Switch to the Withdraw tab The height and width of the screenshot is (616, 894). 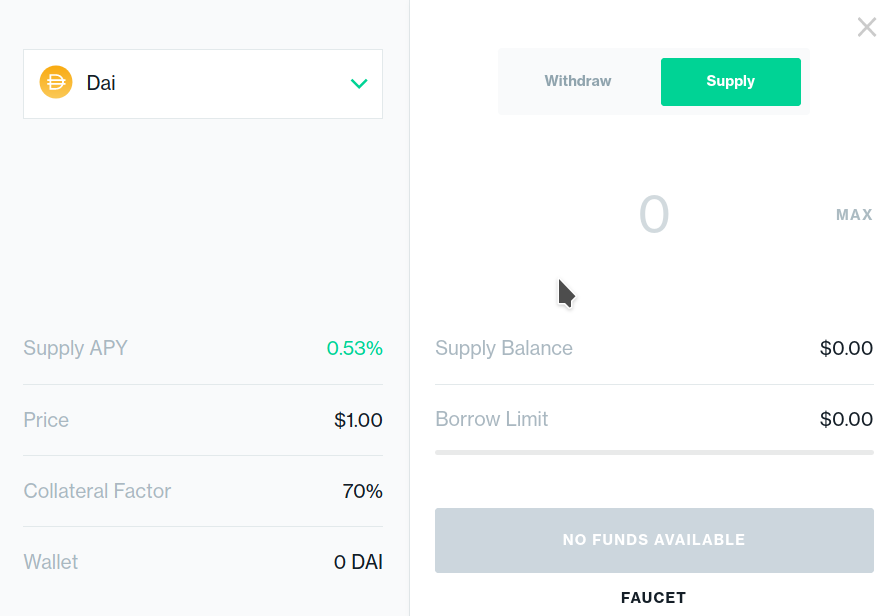click(x=578, y=81)
